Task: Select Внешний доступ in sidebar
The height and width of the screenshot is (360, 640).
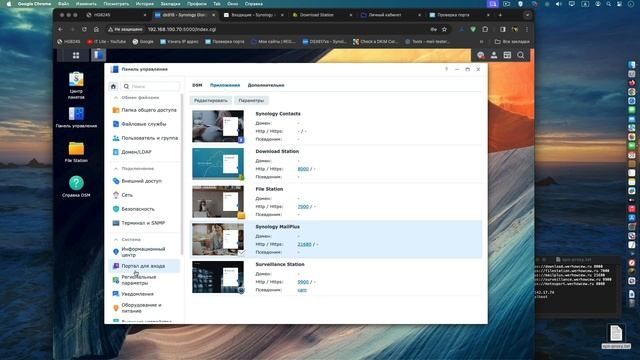Action: tap(144, 181)
